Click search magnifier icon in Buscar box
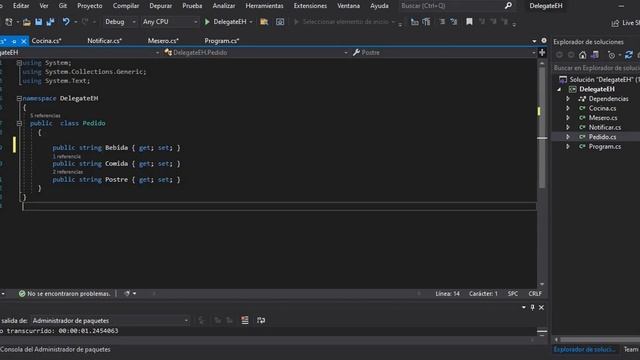 coord(508,6)
